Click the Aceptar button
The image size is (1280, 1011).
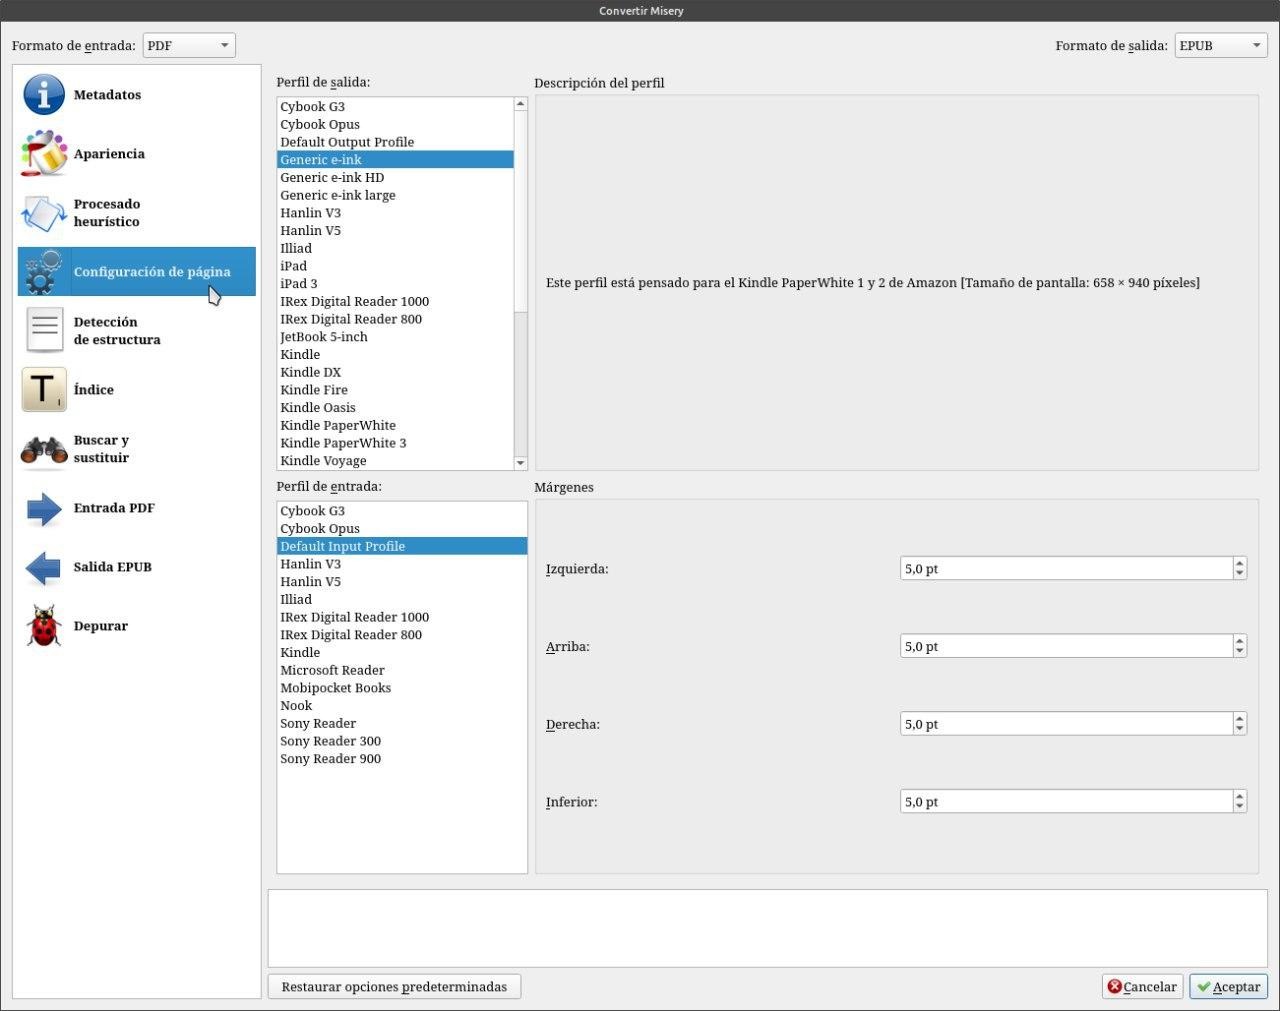pos(1229,987)
